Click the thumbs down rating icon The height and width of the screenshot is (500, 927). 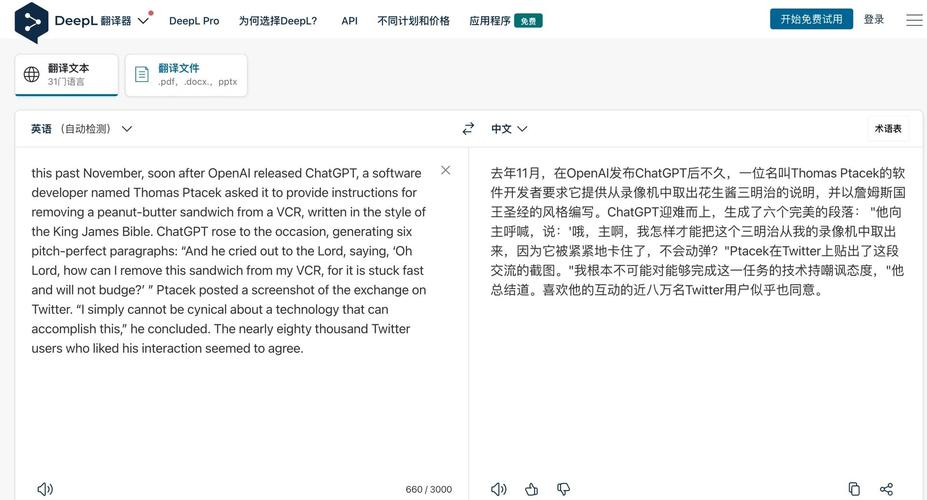tap(563, 489)
